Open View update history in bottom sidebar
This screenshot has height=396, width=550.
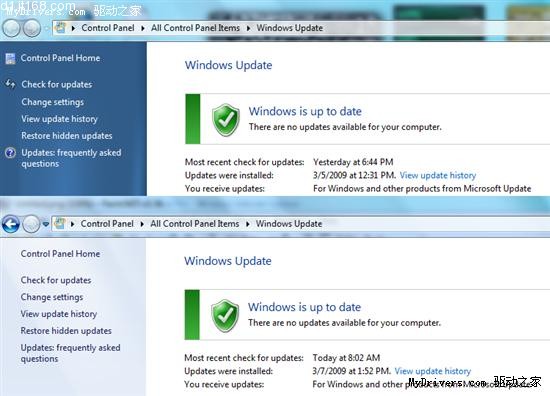click(x=59, y=314)
